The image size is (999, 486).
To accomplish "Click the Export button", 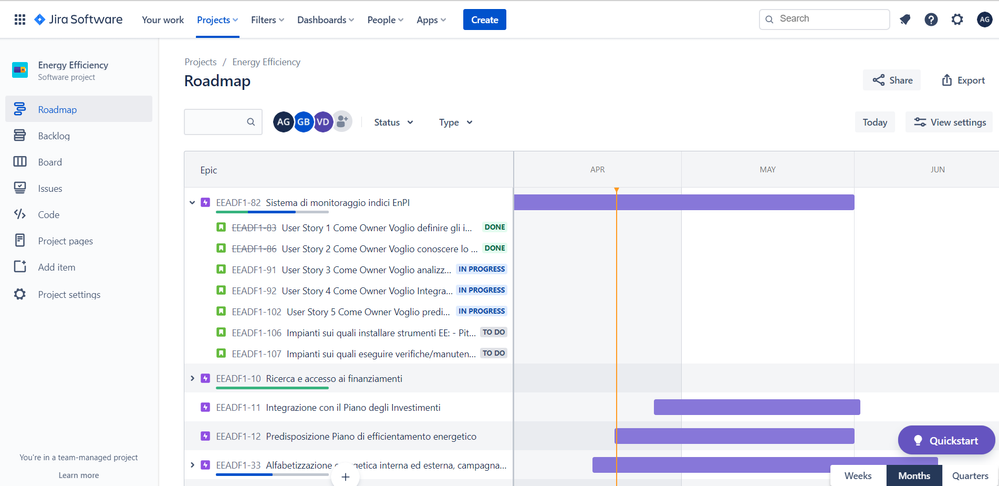I will pos(963,80).
